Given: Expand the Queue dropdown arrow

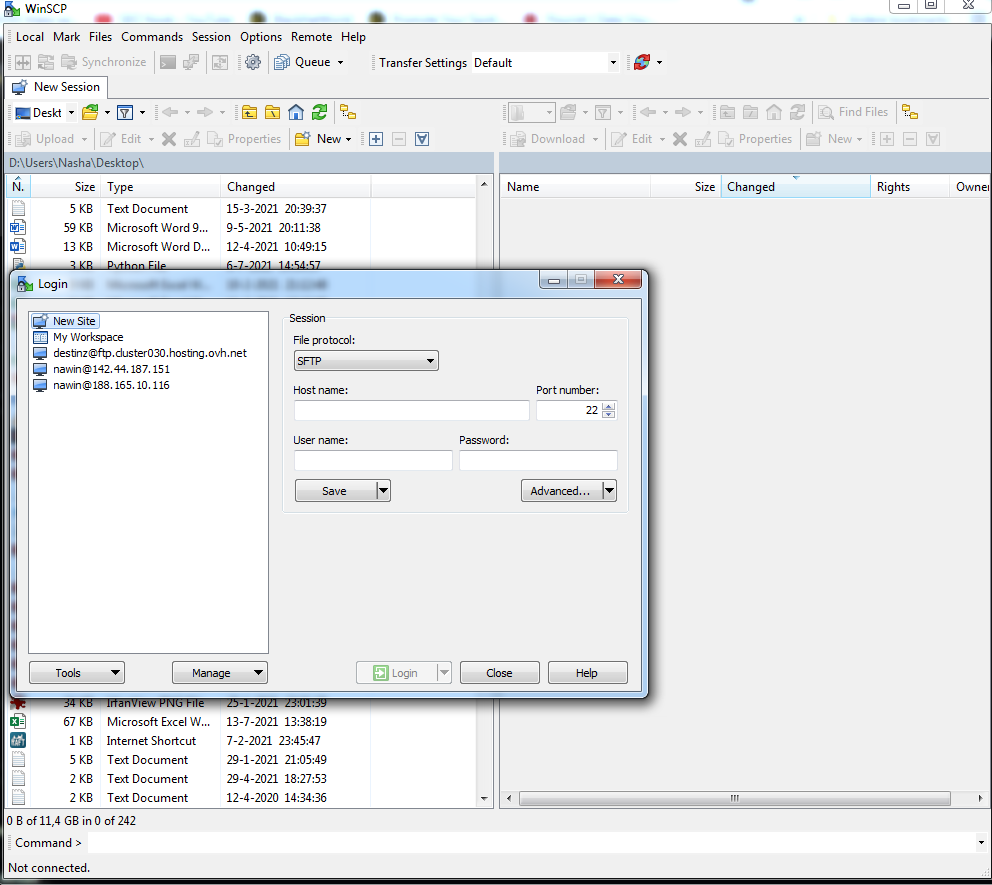Looking at the screenshot, I should [340, 62].
